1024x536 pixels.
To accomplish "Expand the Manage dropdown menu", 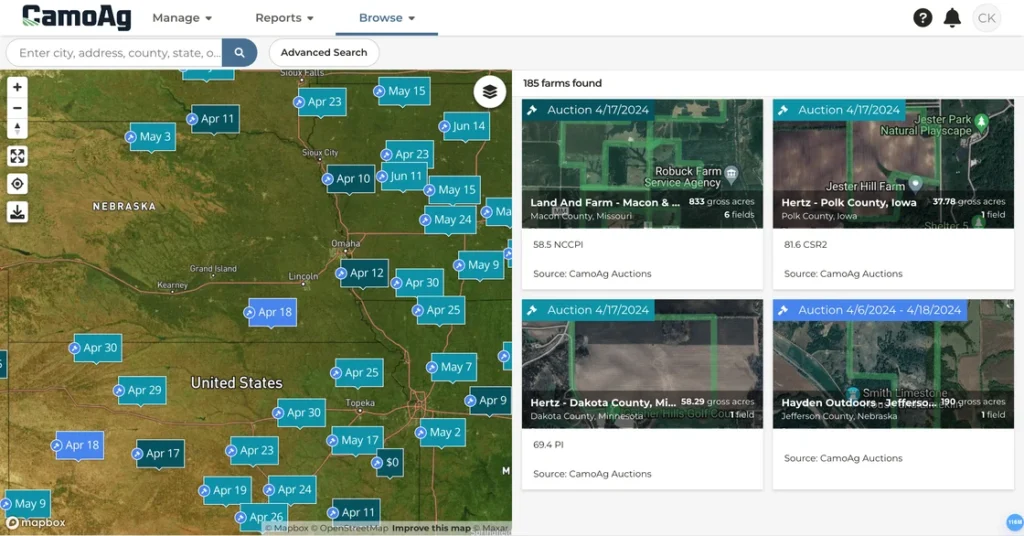I will coord(182,18).
